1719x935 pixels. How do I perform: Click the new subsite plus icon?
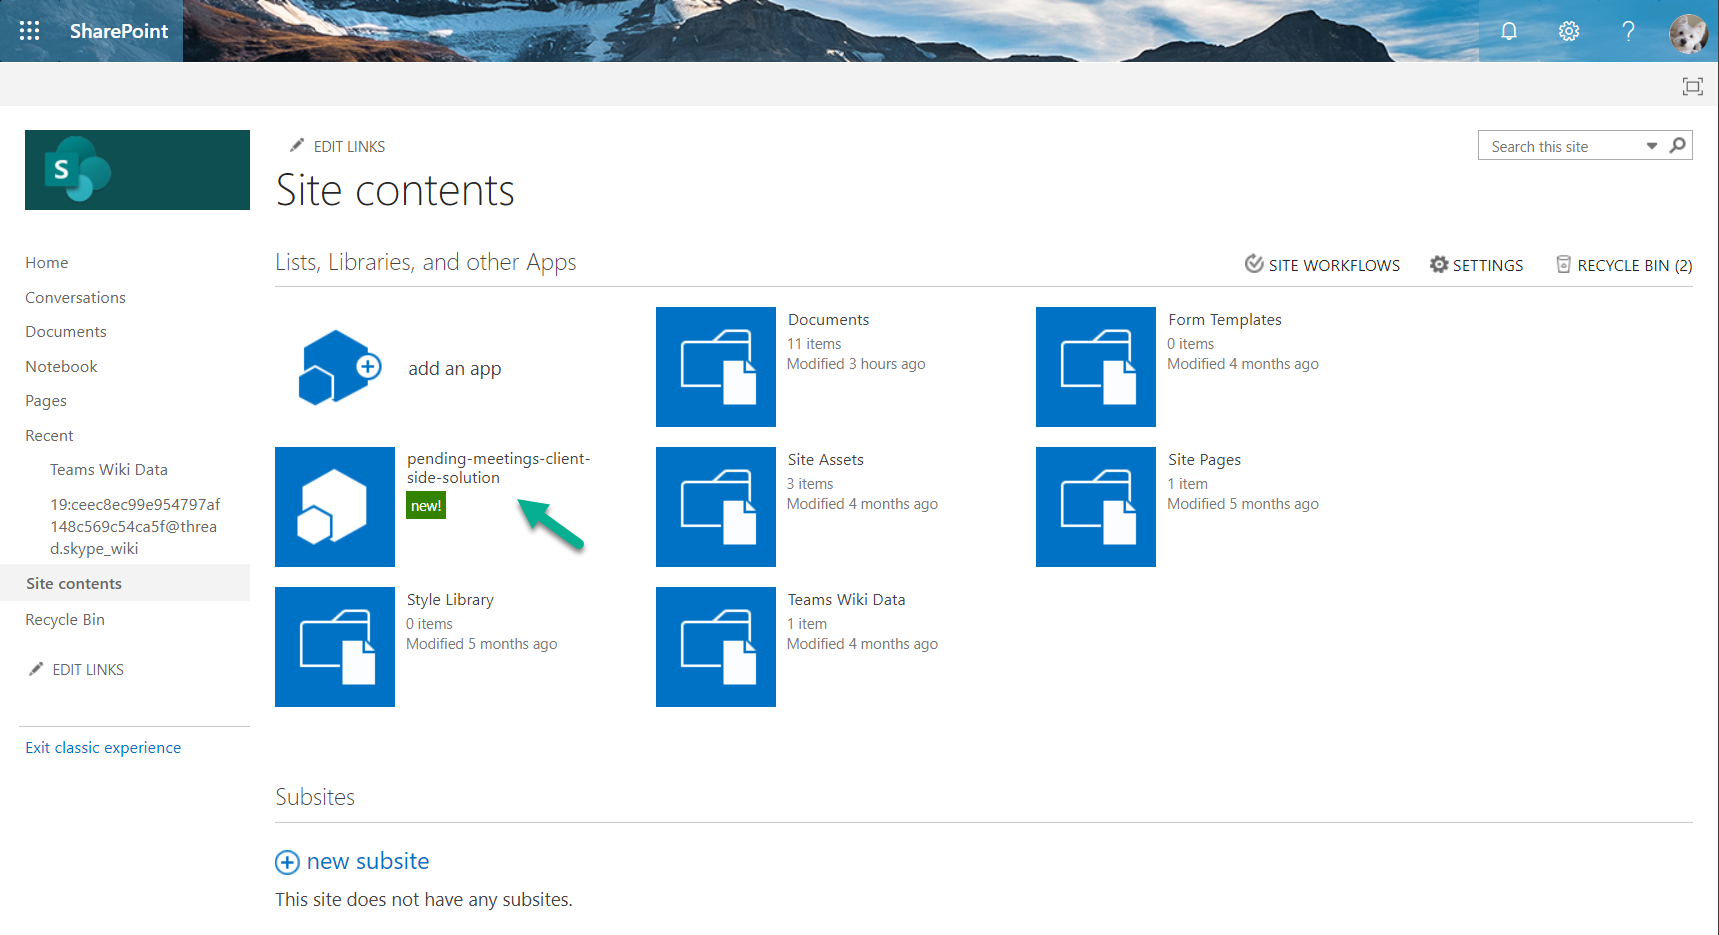tap(287, 862)
